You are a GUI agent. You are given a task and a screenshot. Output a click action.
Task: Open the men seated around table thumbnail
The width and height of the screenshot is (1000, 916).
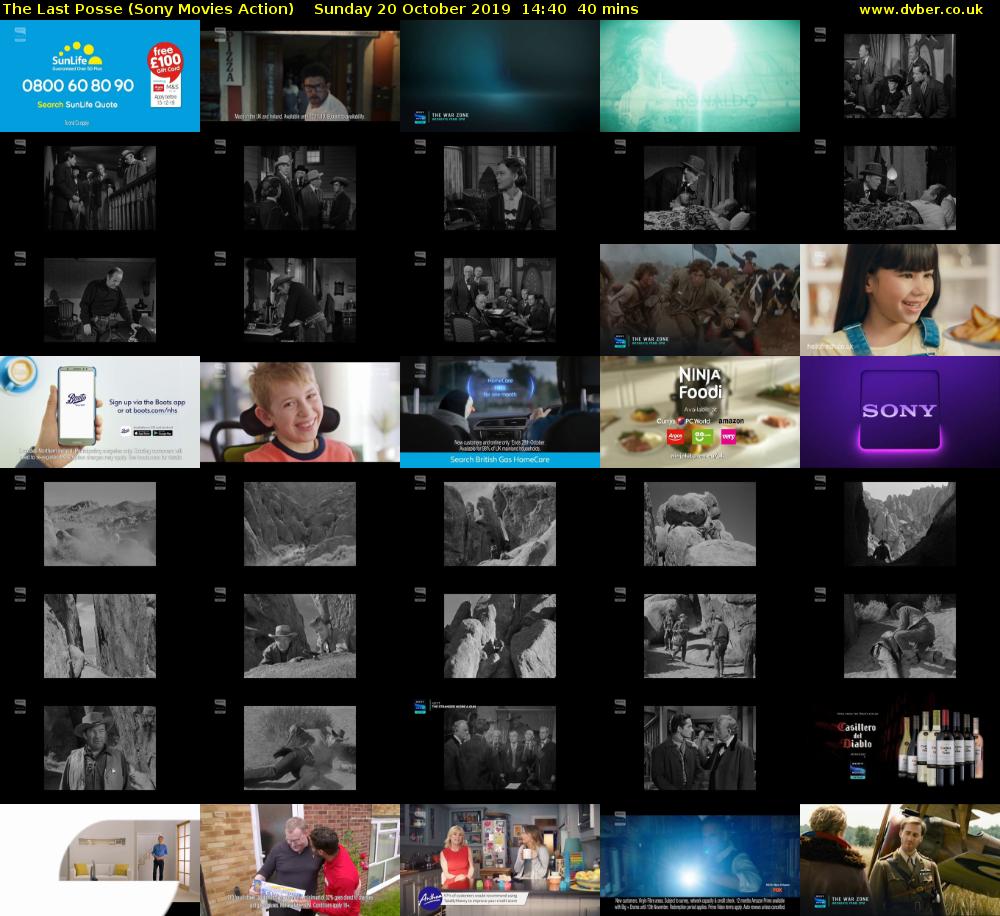pyautogui.click(x=500, y=300)
